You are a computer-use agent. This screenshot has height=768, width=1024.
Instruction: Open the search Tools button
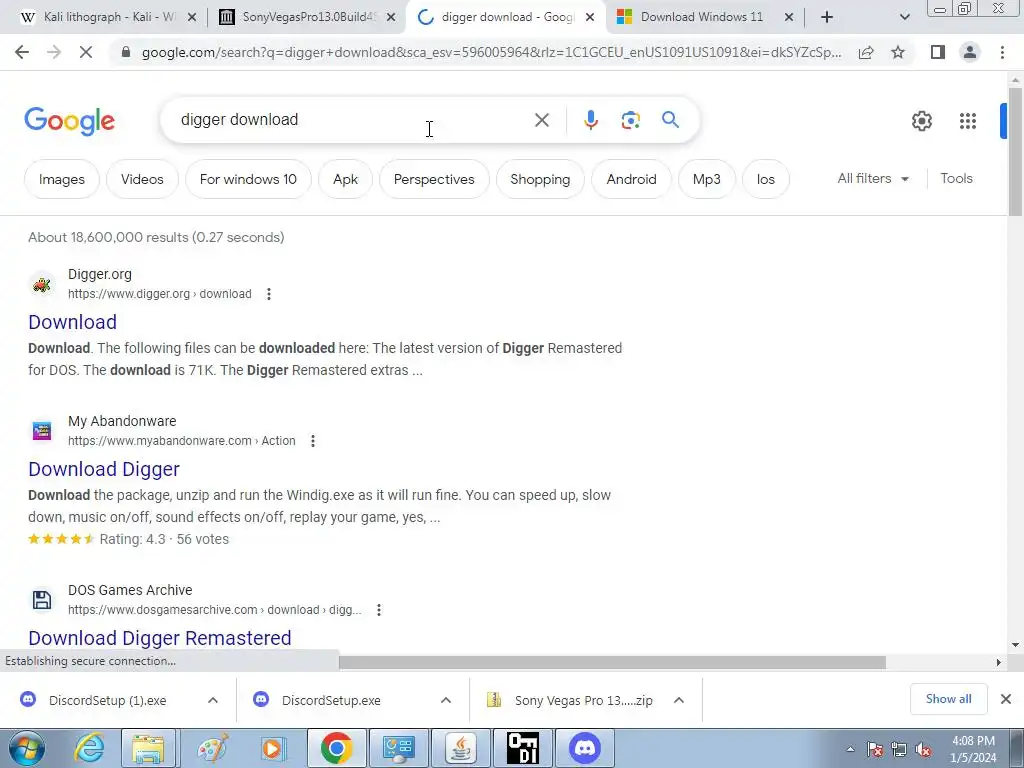956,178
